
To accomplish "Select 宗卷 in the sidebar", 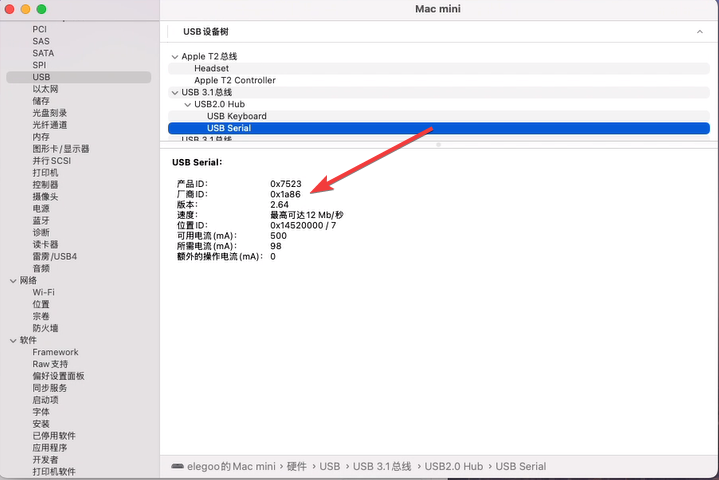I will pos(41,316).
